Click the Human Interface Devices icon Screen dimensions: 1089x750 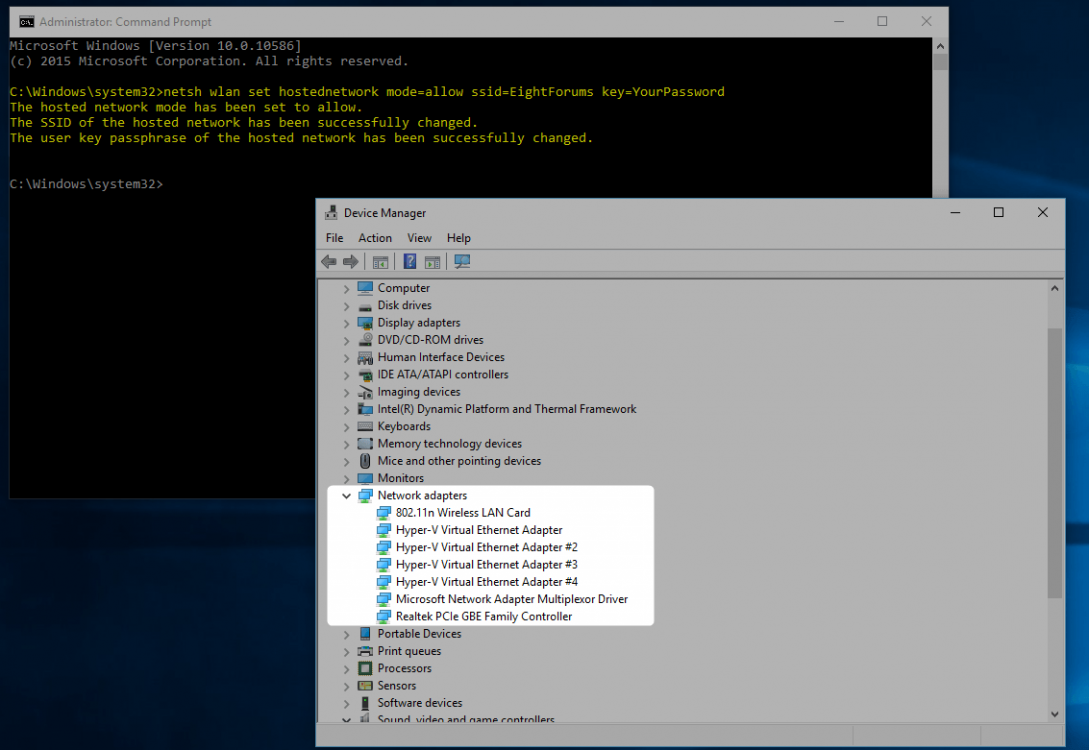[x=365, y=357]
